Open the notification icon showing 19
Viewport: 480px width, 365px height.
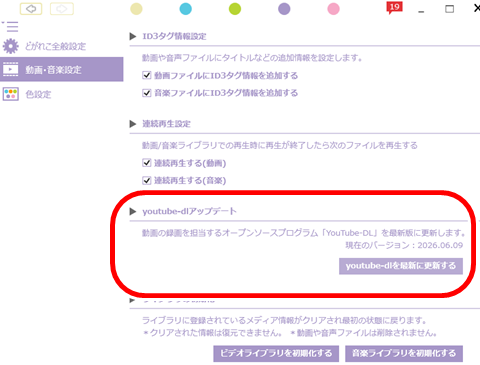(x=394, y=8)
